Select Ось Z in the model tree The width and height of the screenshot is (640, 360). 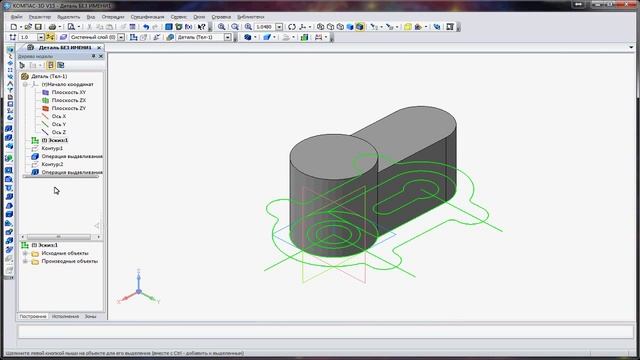(x=59, y=132)
